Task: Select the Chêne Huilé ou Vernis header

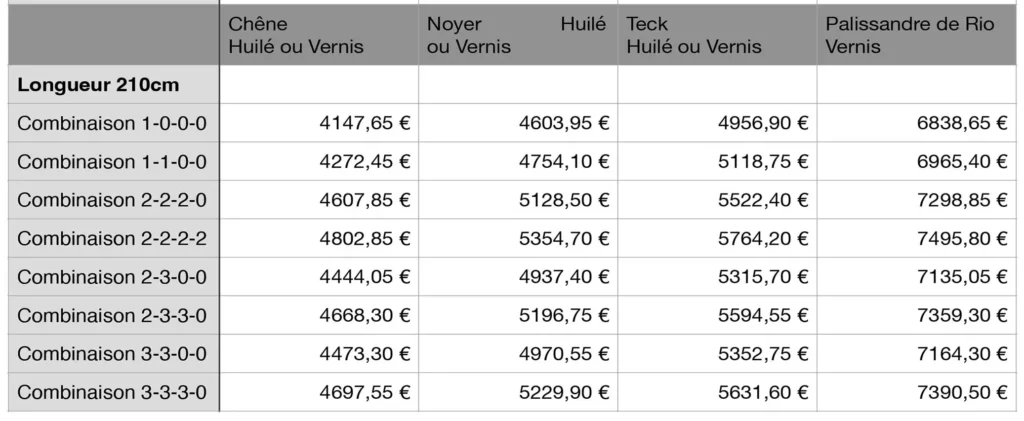Action: (x=319, y=35)
